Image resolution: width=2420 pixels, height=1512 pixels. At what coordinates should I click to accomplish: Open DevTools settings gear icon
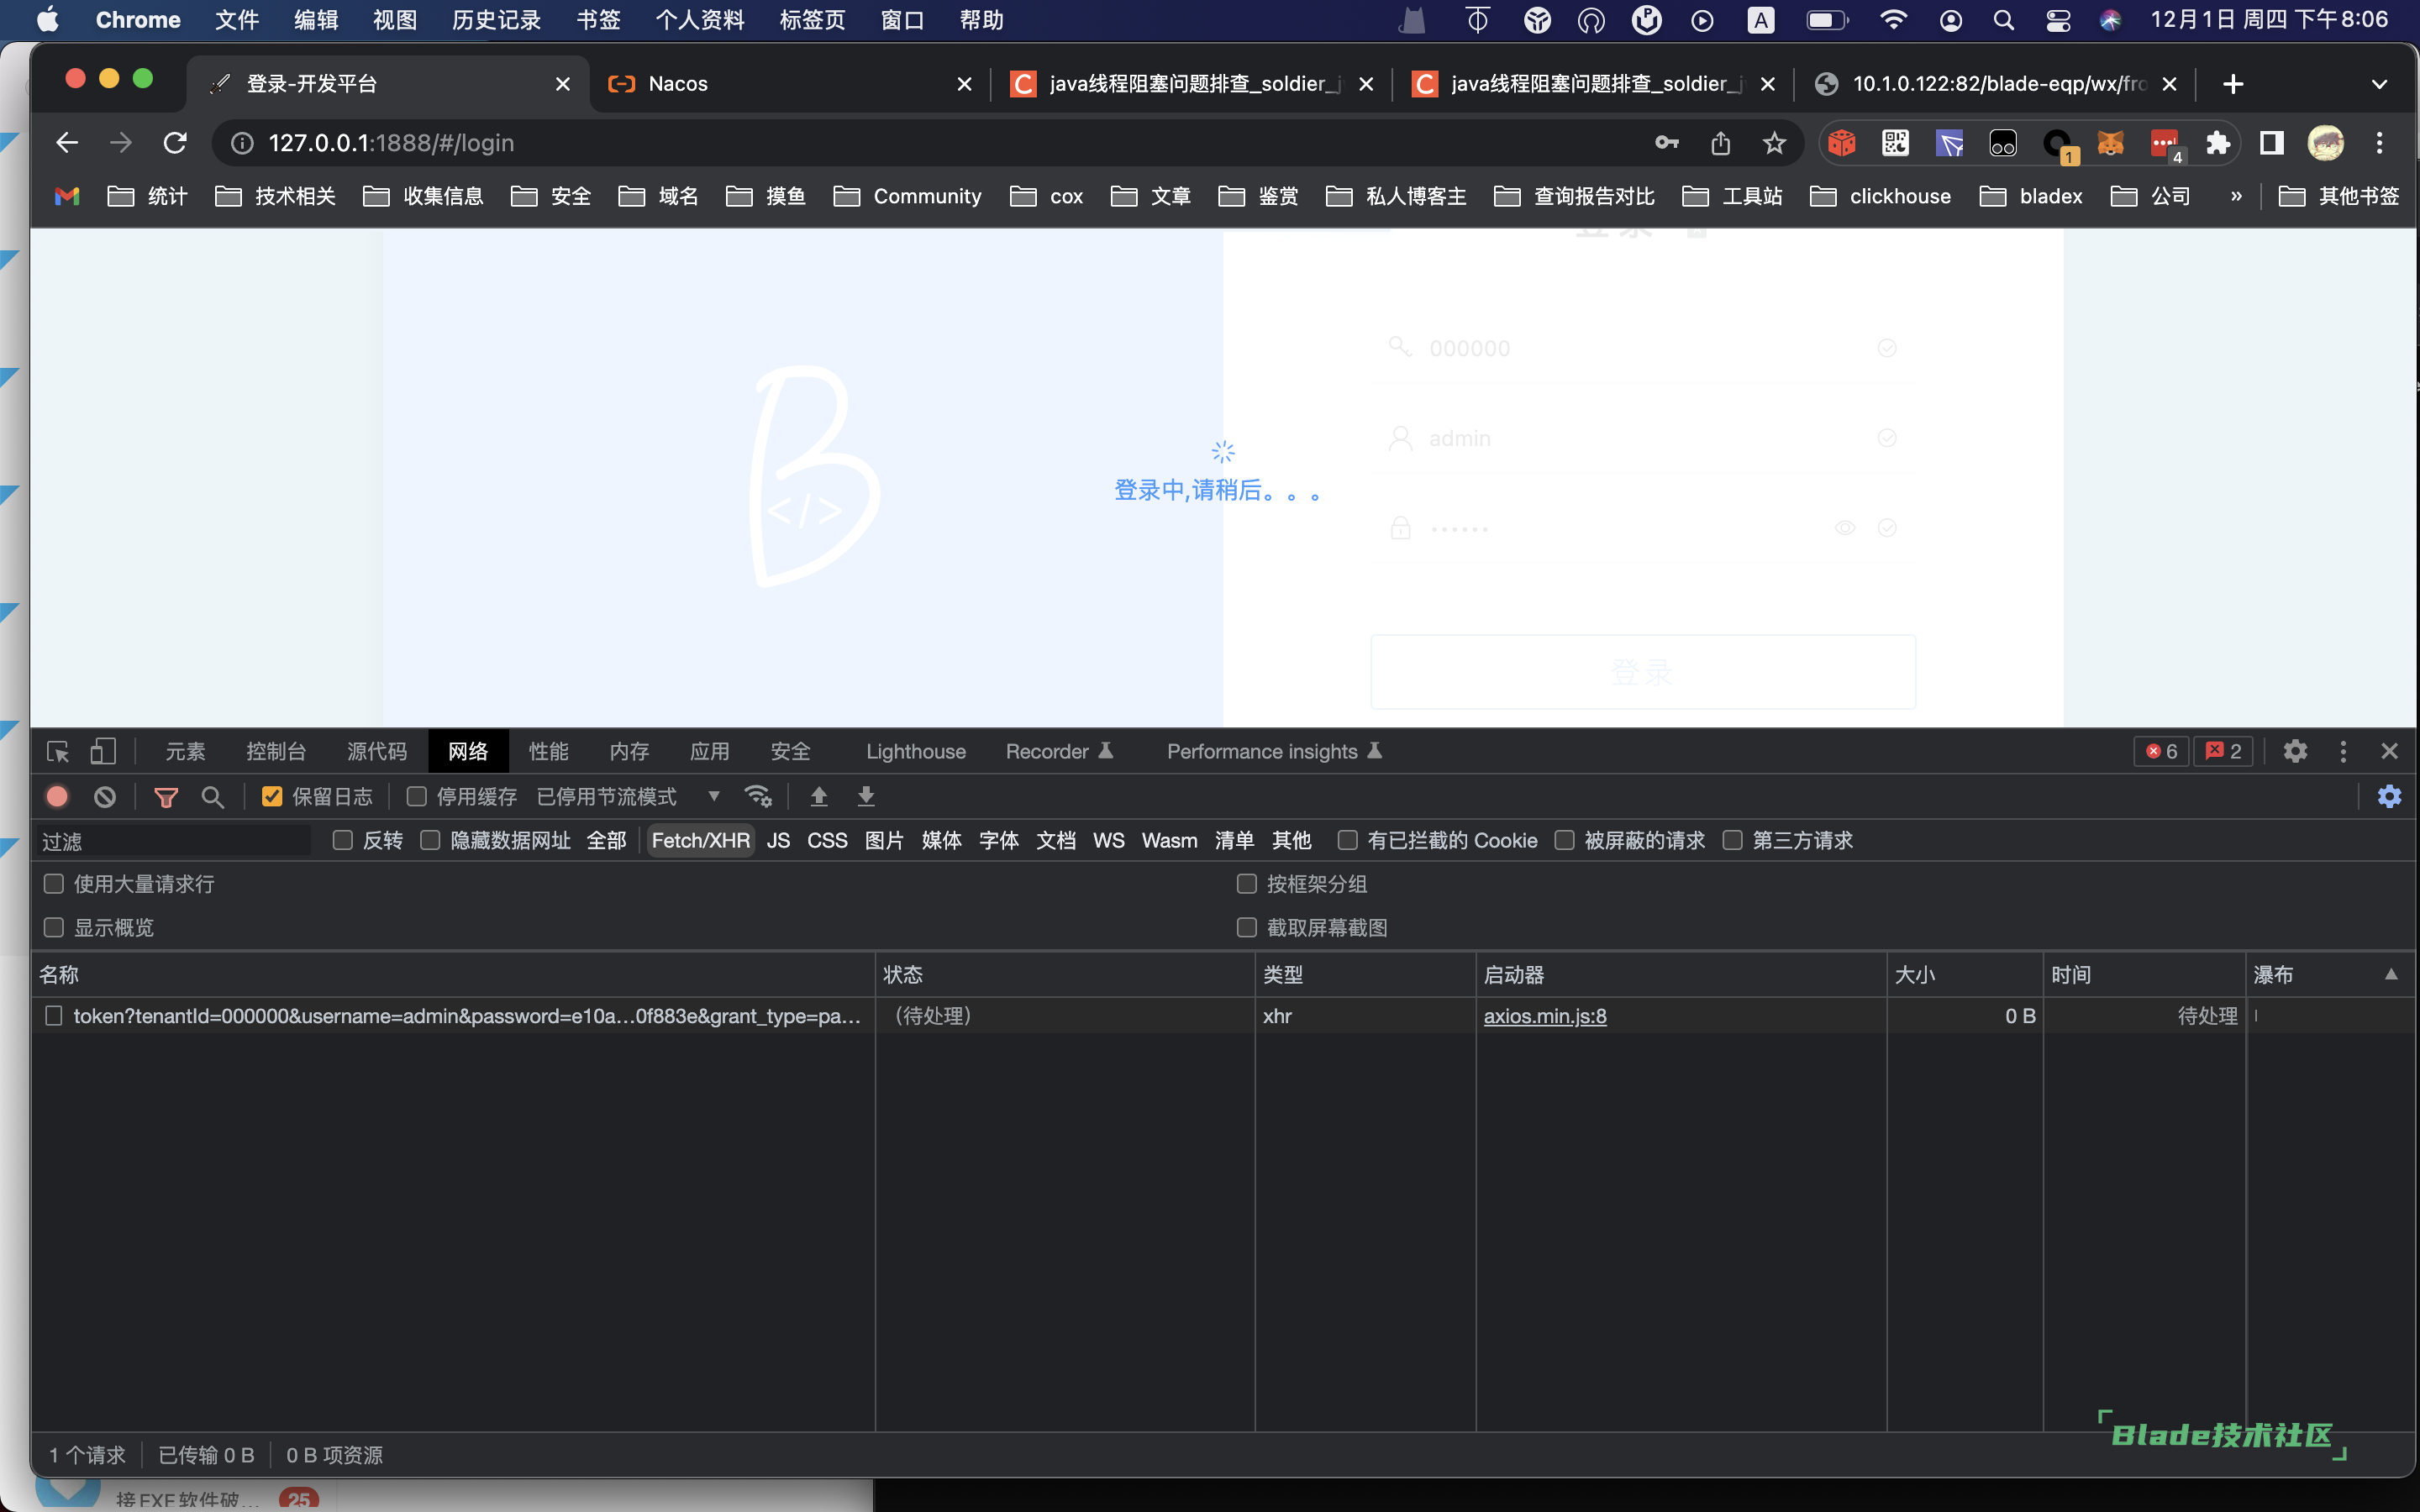pos(2295,751)
